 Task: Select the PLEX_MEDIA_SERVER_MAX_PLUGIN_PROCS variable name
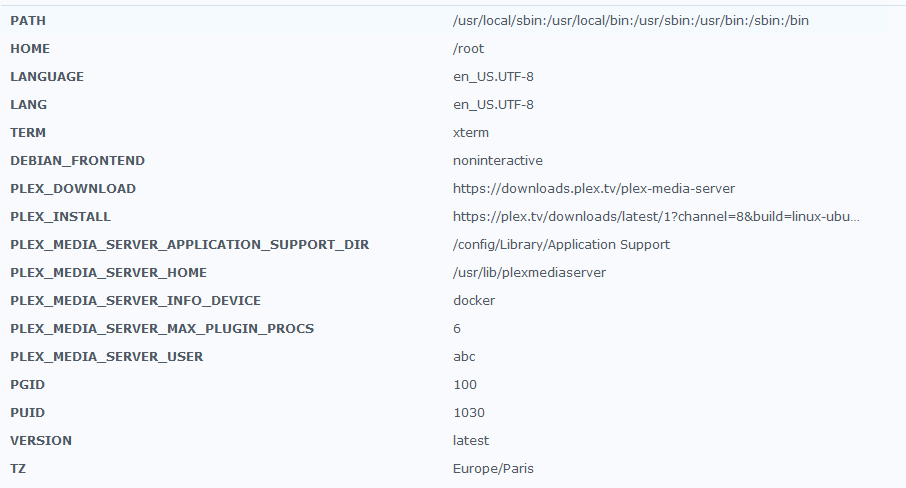tap(162, 329)
